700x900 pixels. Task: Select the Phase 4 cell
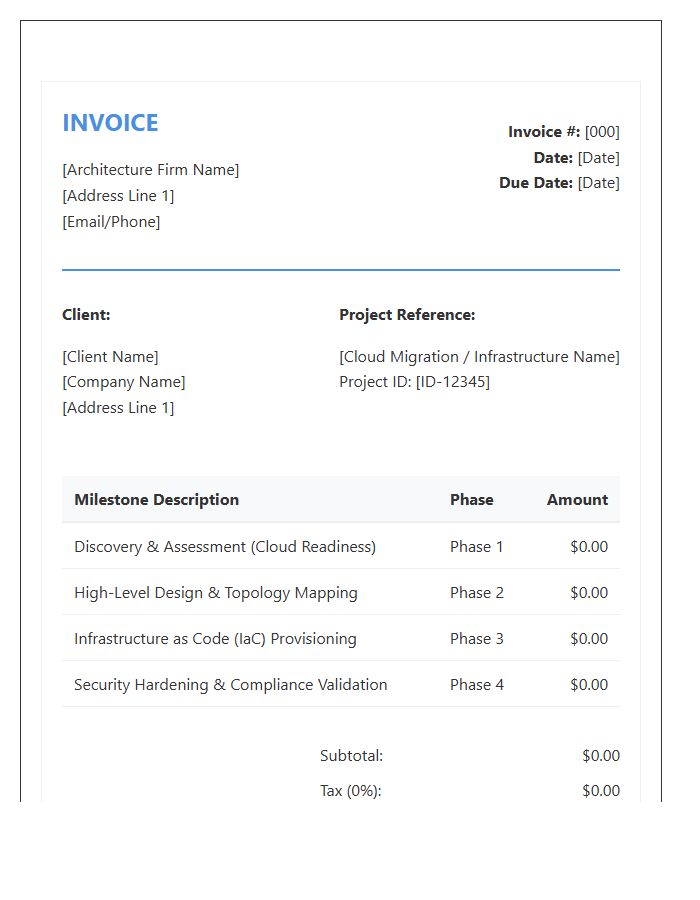(x=477, y=684)
